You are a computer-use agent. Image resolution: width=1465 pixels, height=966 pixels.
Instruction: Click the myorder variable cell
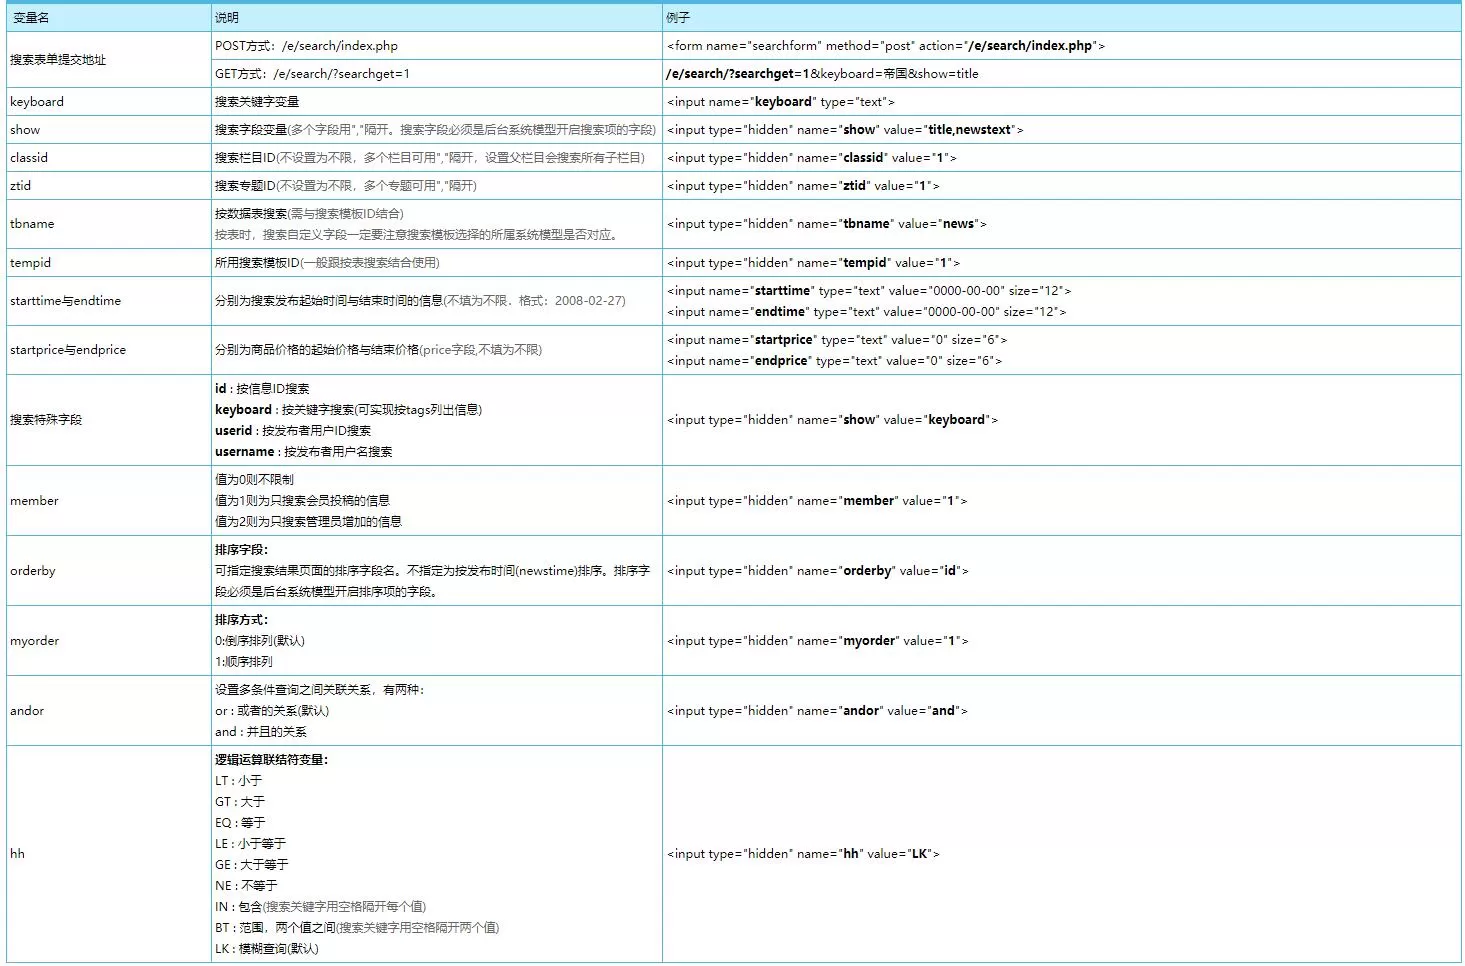point(108,641)
